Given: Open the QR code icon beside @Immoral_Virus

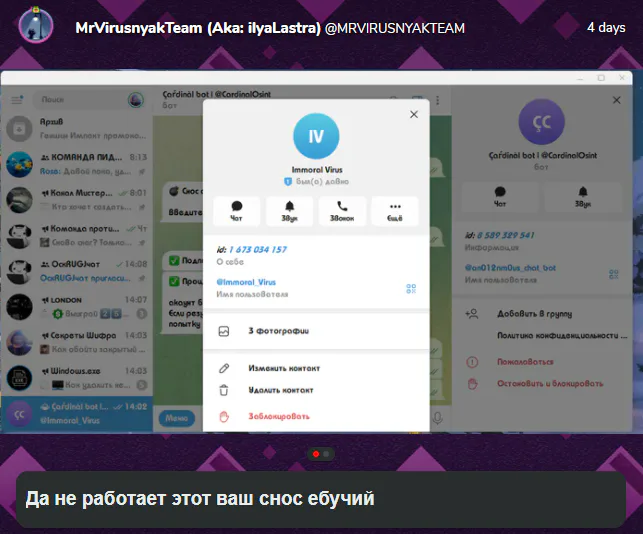Looking at the screenshot, I should 411,289.
